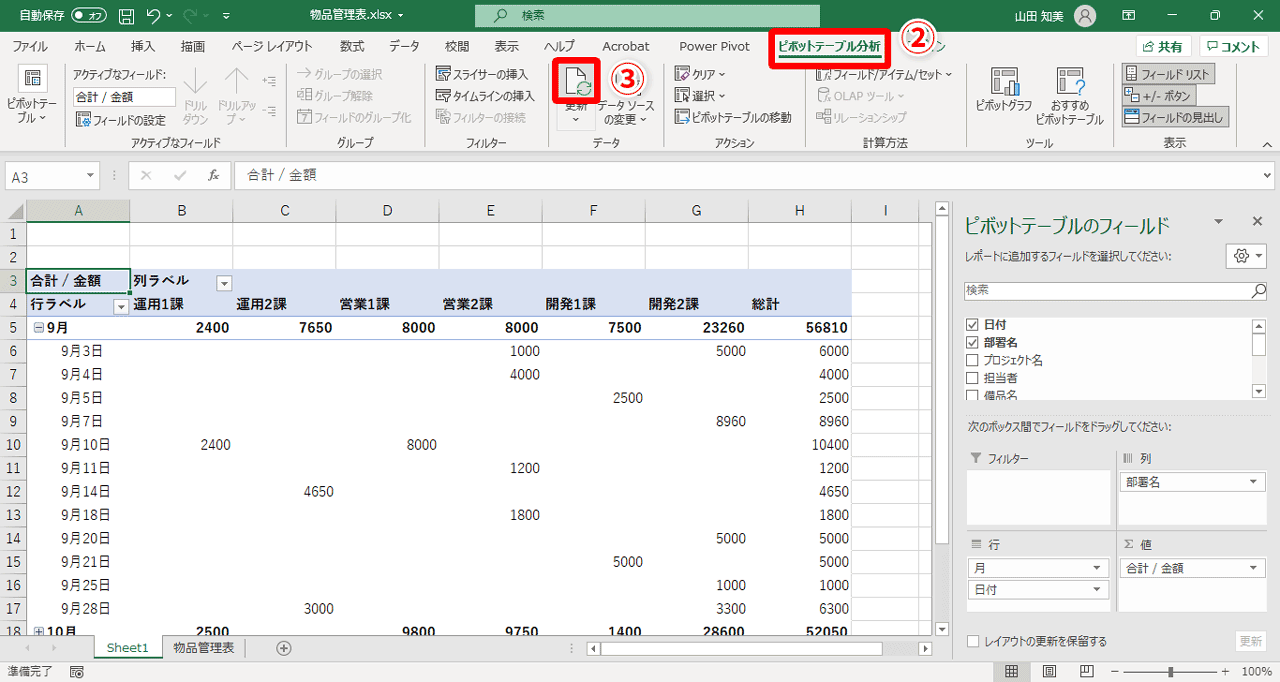Open field pane tools gear icon

click(1246, 255)
